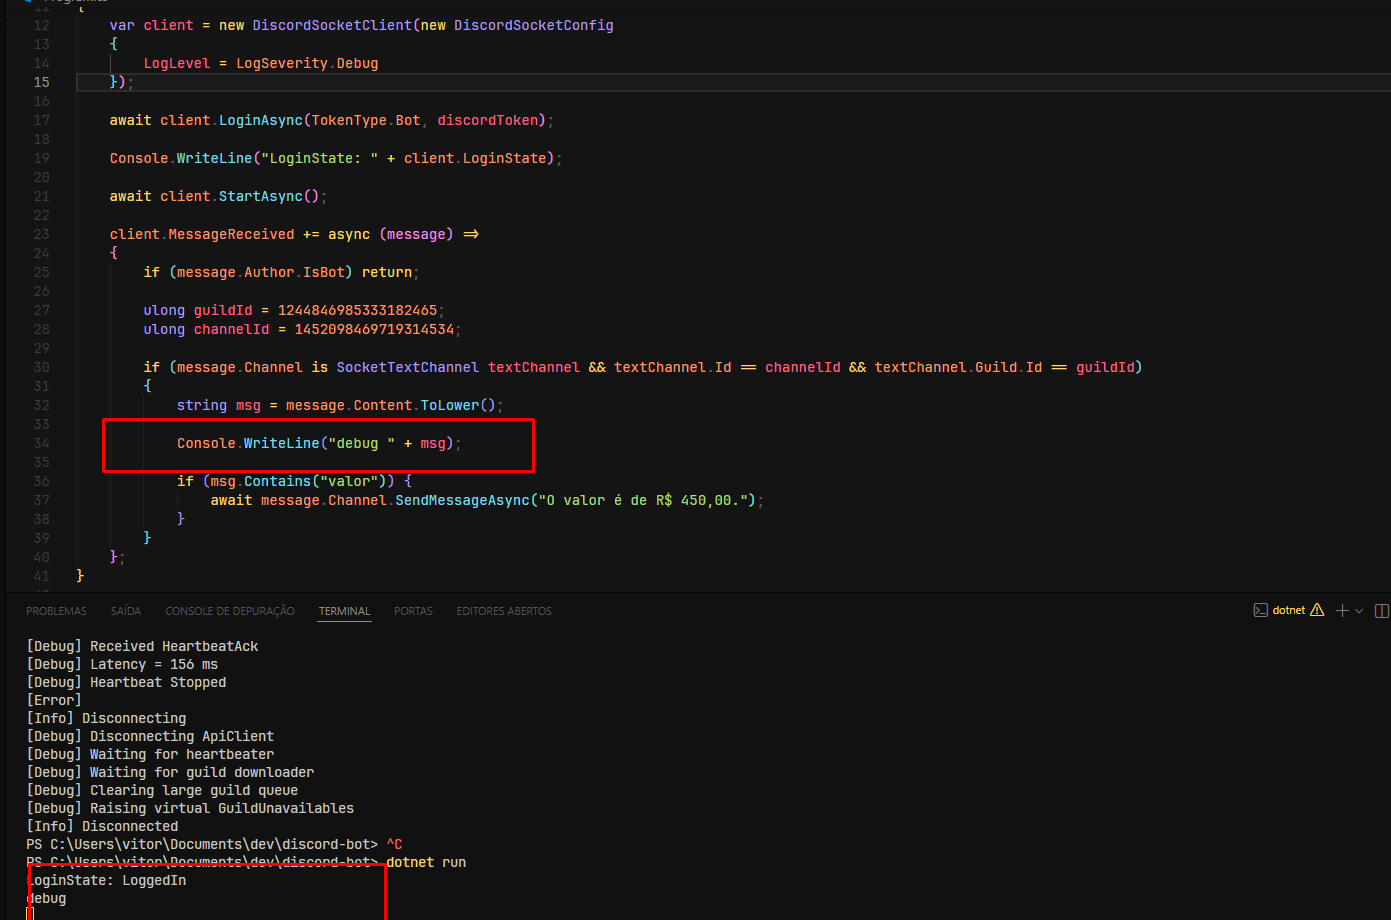
Task: Click "Received HeartbeatAck" terminal line
Action: point(142,646)
